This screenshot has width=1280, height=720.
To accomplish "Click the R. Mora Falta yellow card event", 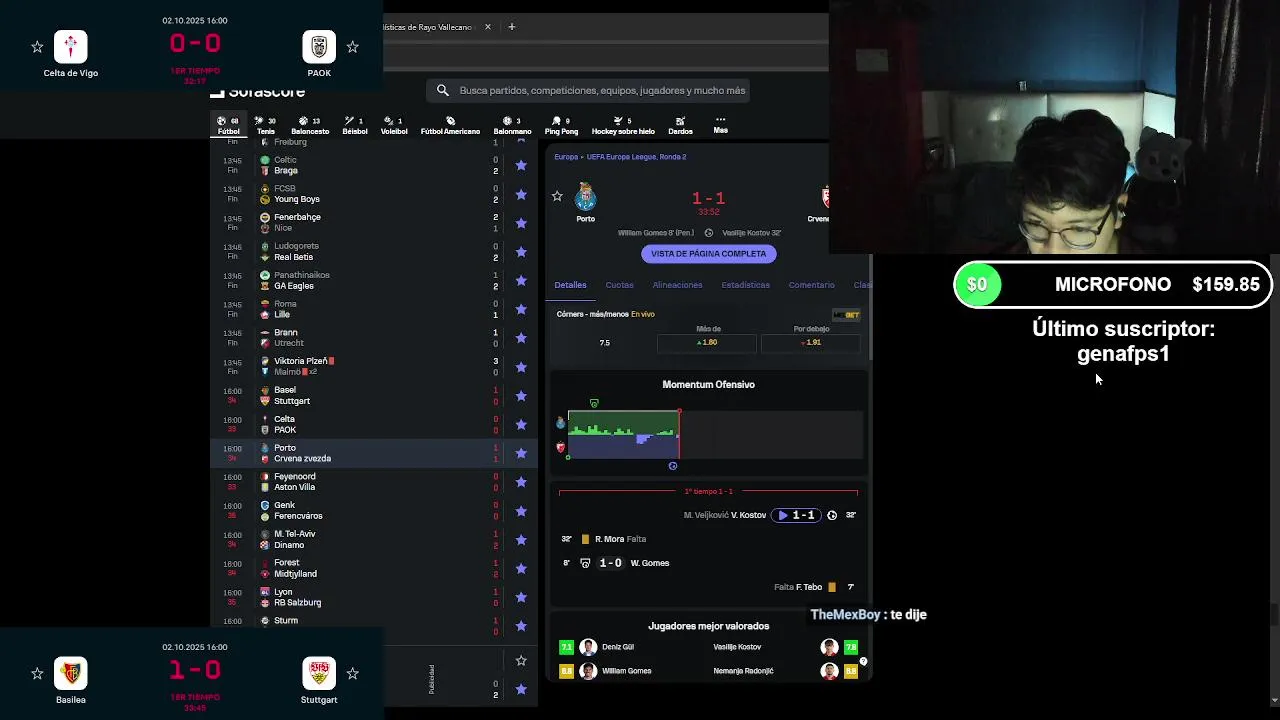I will tap(605, 539).
